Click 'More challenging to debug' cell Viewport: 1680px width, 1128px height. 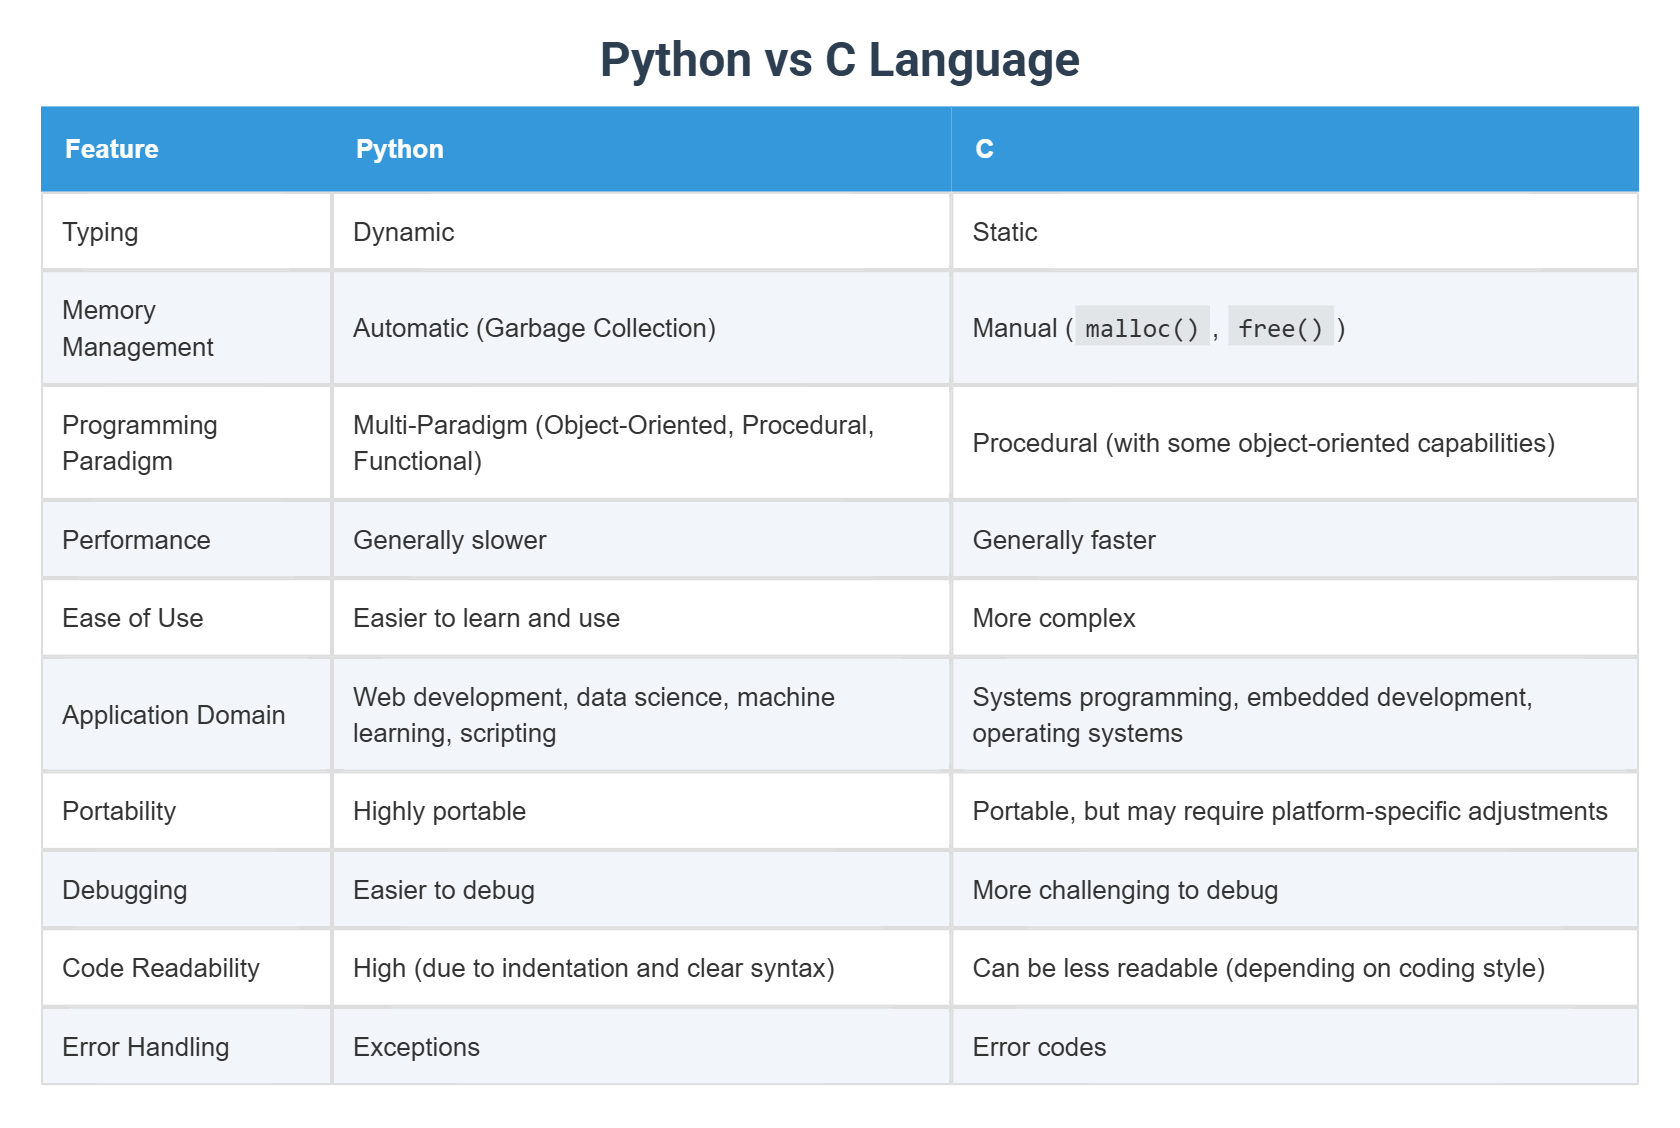pos(1295,890)
